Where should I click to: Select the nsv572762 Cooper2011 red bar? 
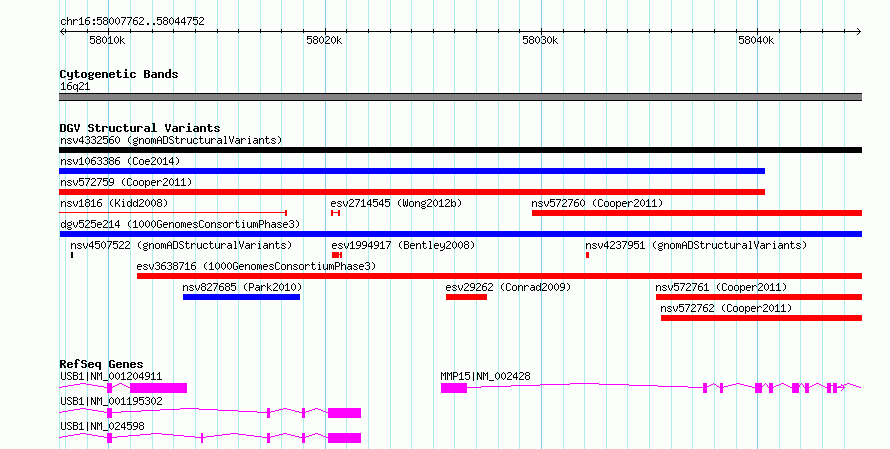(762, 318)
